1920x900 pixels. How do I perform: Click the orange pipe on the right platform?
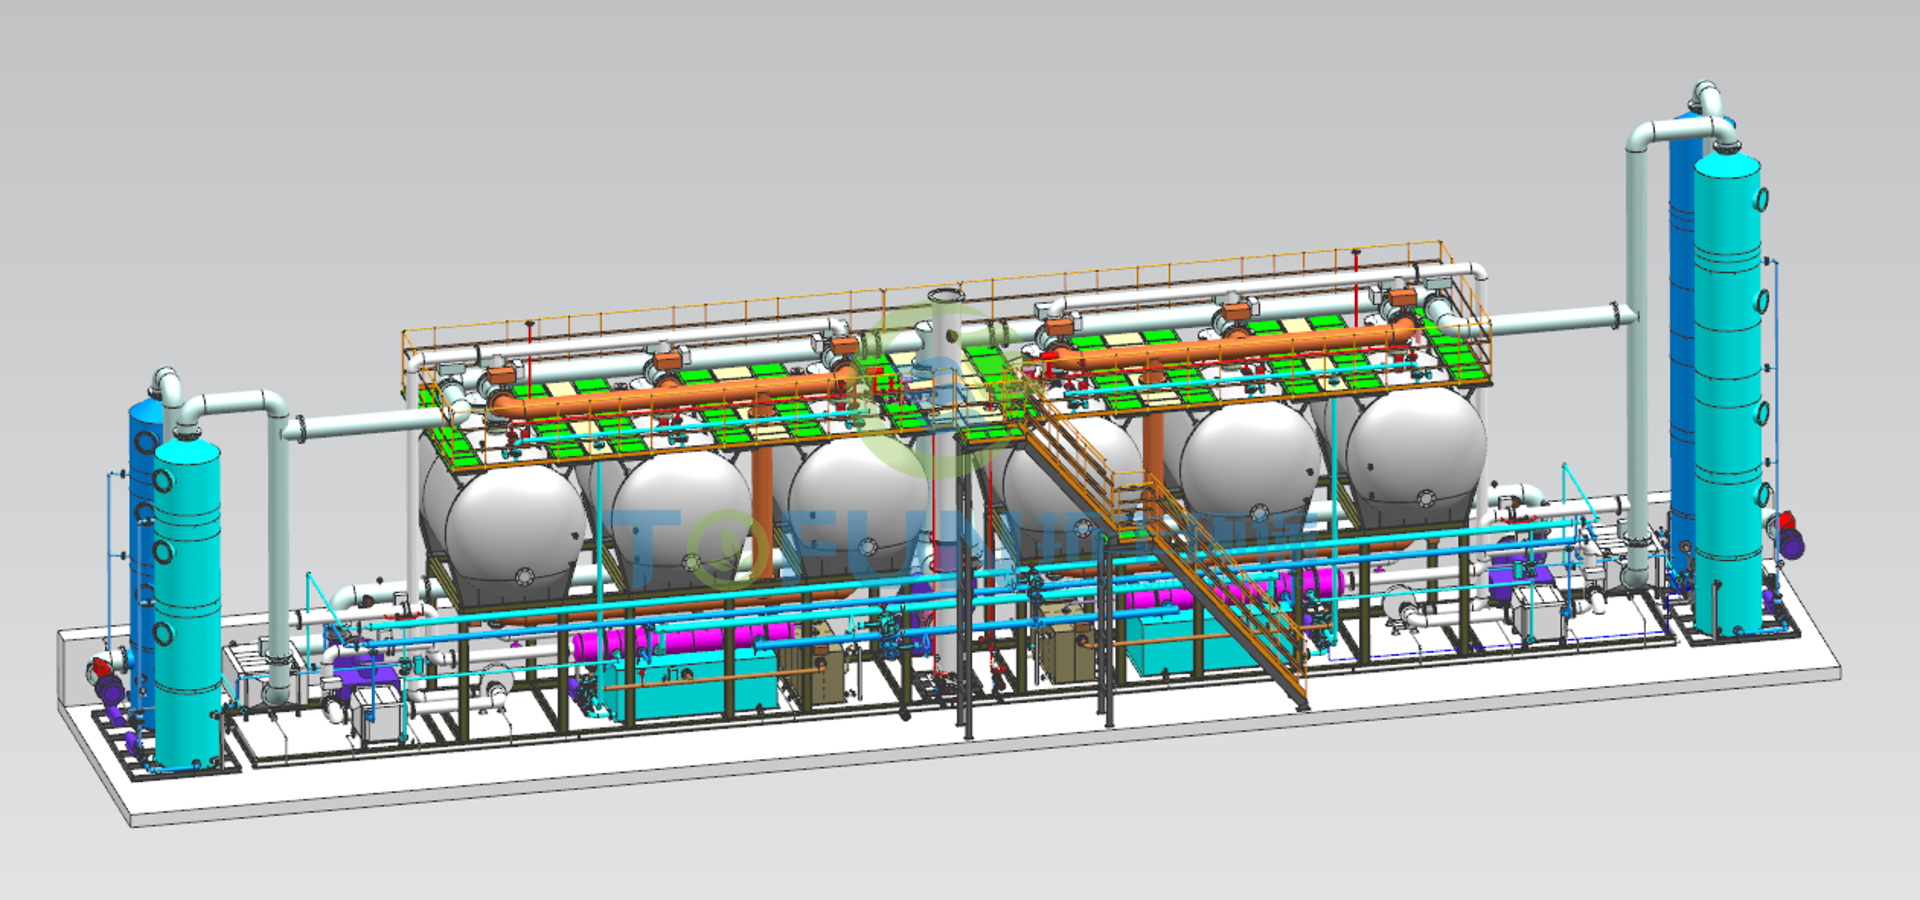point(1240,347)
